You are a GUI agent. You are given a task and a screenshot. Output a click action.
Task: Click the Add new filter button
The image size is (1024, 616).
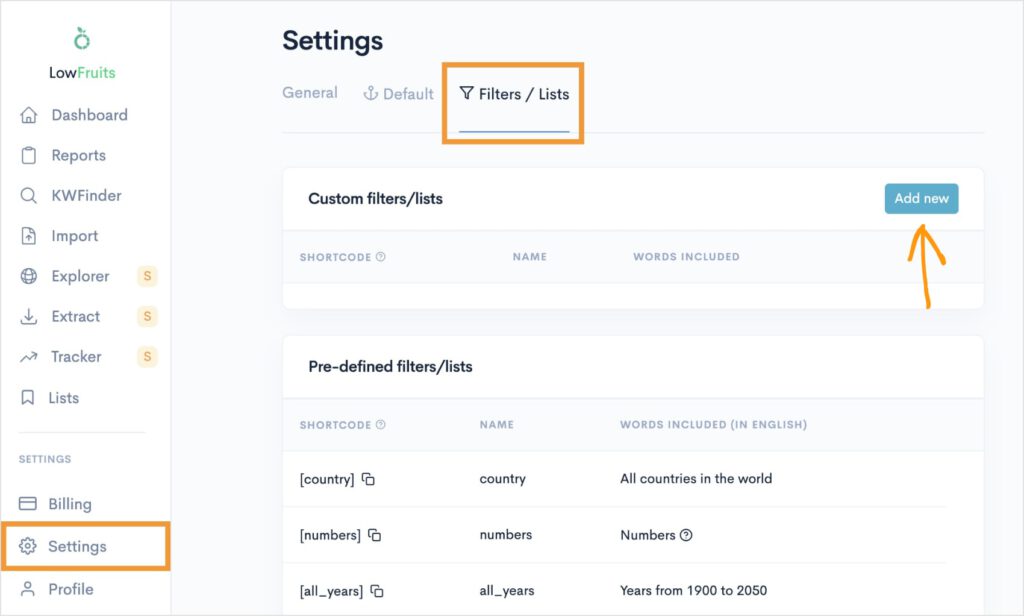(921, 199)
